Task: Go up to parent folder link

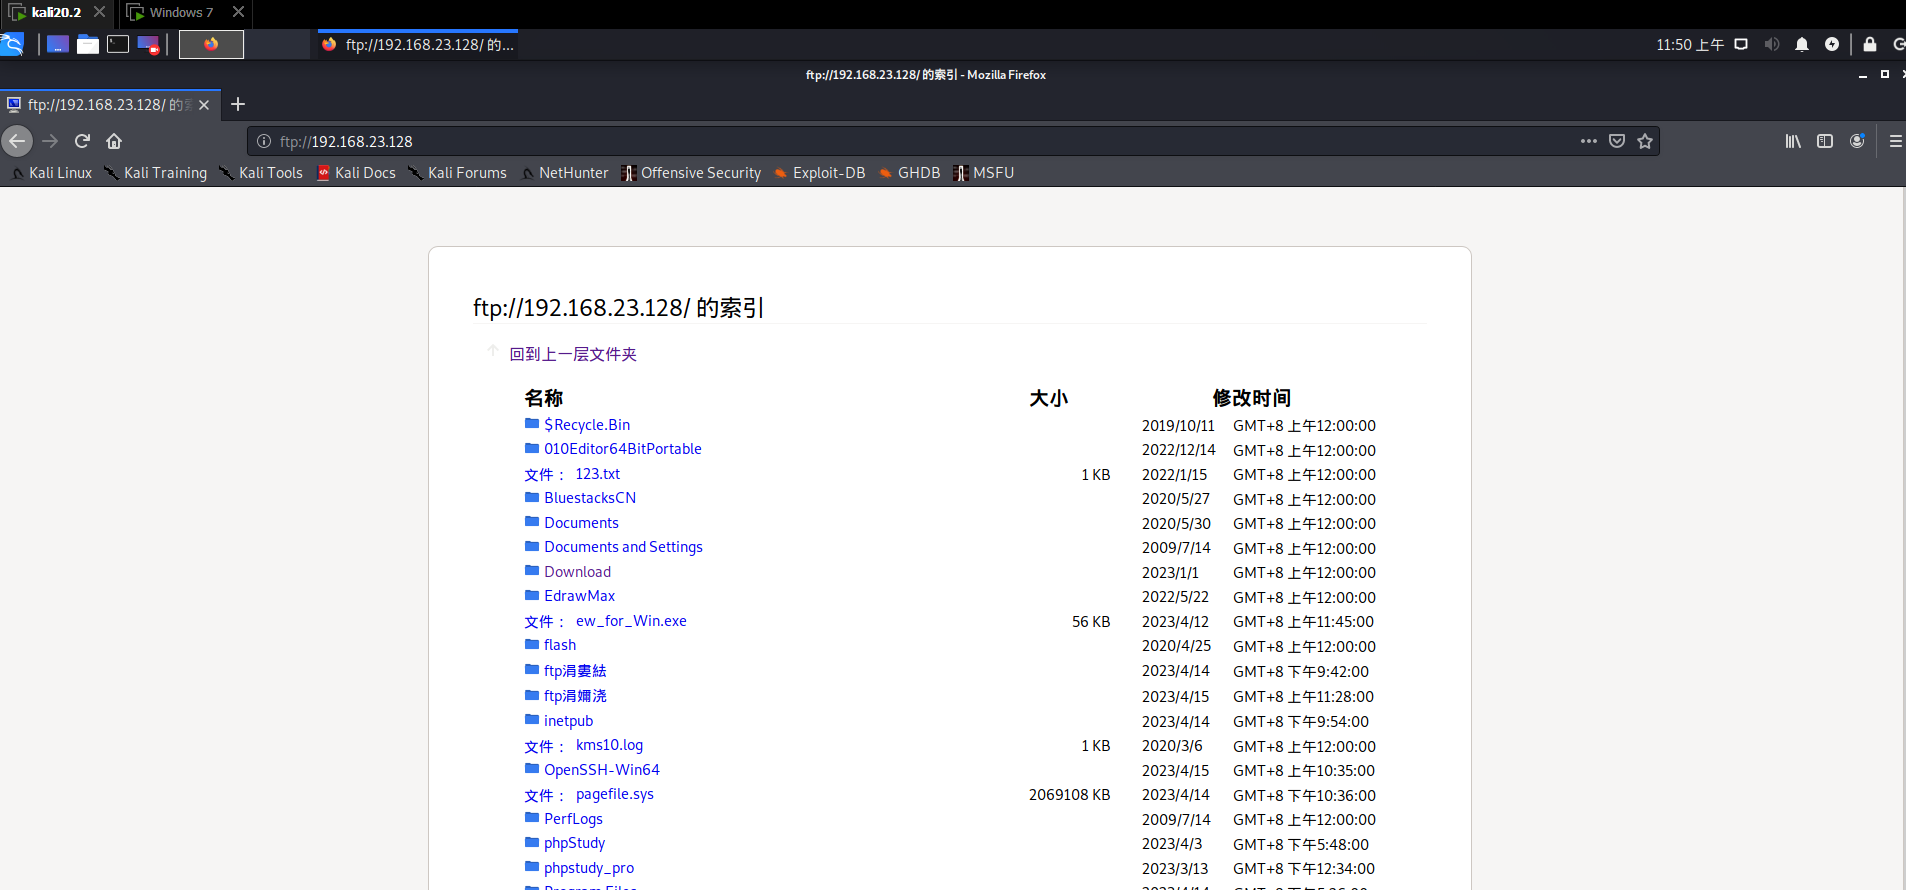Action: (572, 354)
